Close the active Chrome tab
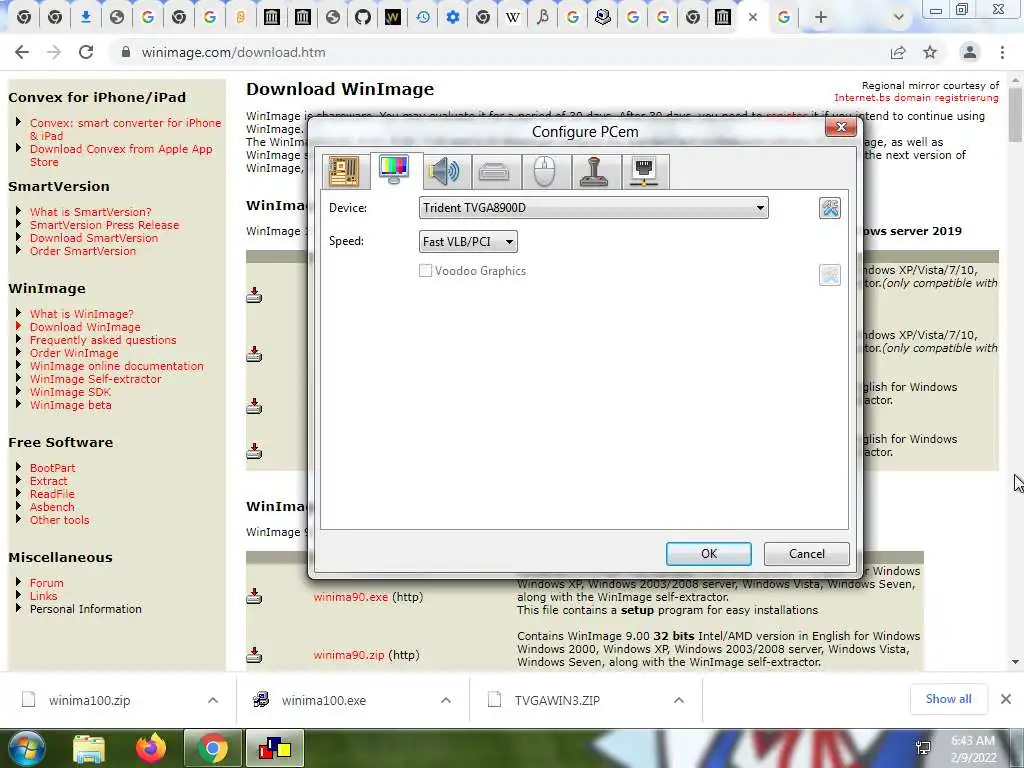The height and width of the screenshot is (768, 1024). pos(753,18)
